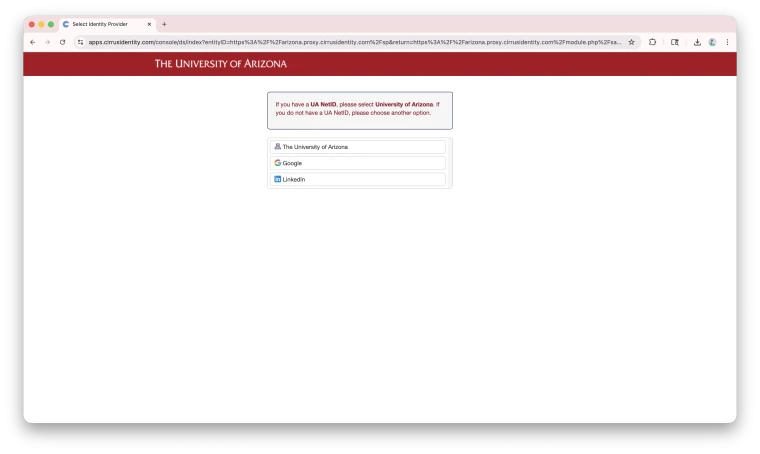760x454 pixels.
Task: Bookmark this page with the star icon
Action: [x=631, y=42]
